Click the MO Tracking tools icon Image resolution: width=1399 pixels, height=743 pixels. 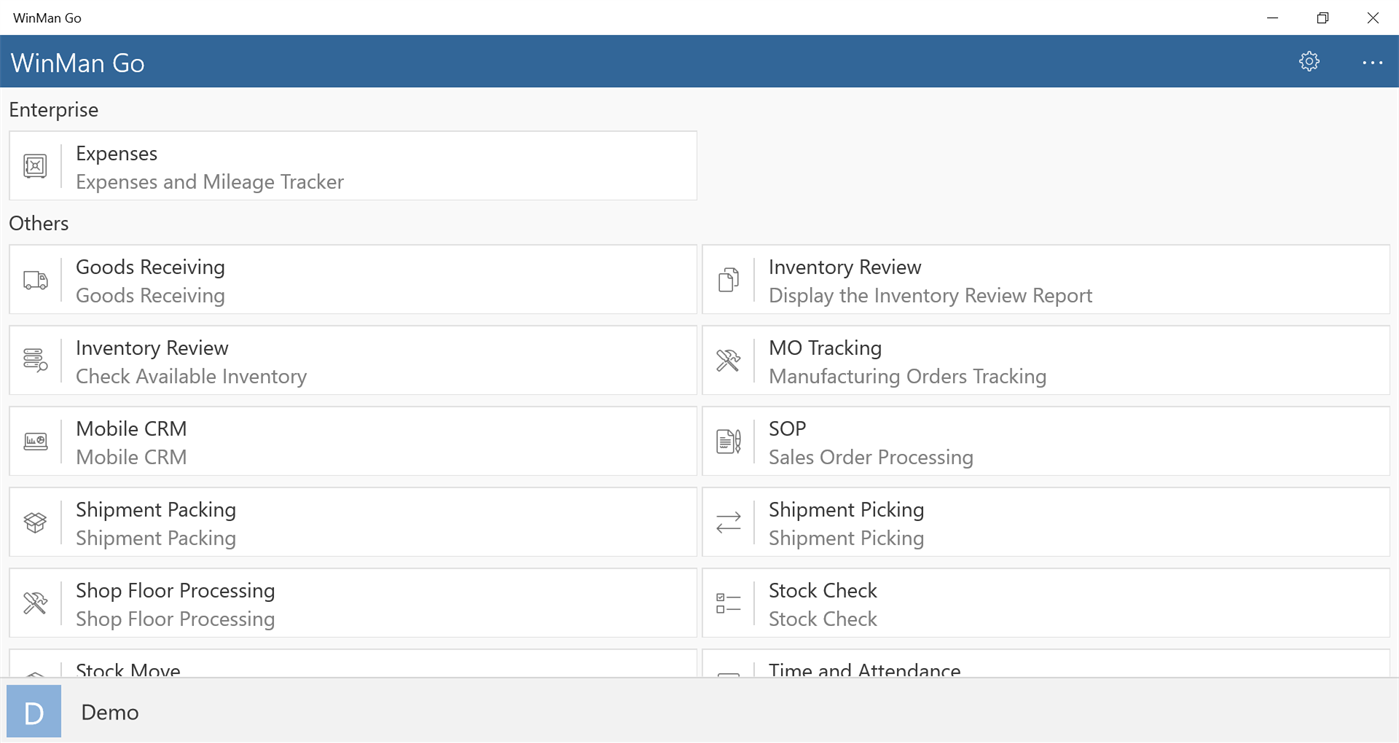[728, 361]
